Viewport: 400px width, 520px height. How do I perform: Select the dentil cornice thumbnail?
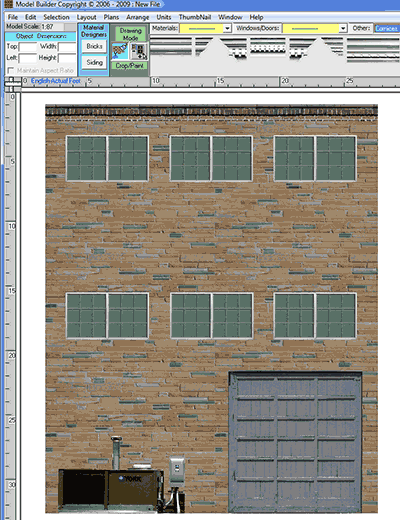pos(268,46)
